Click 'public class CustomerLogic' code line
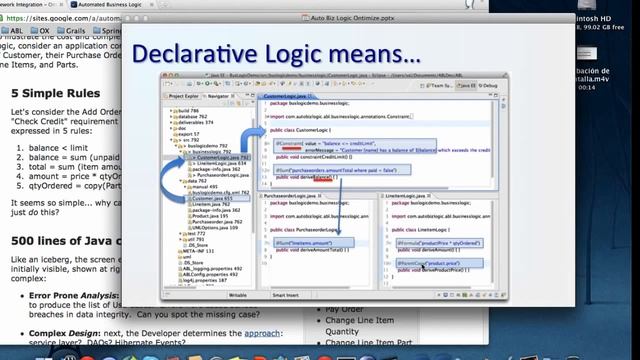Viewport: 640px width, 360px height. [300, 130]
